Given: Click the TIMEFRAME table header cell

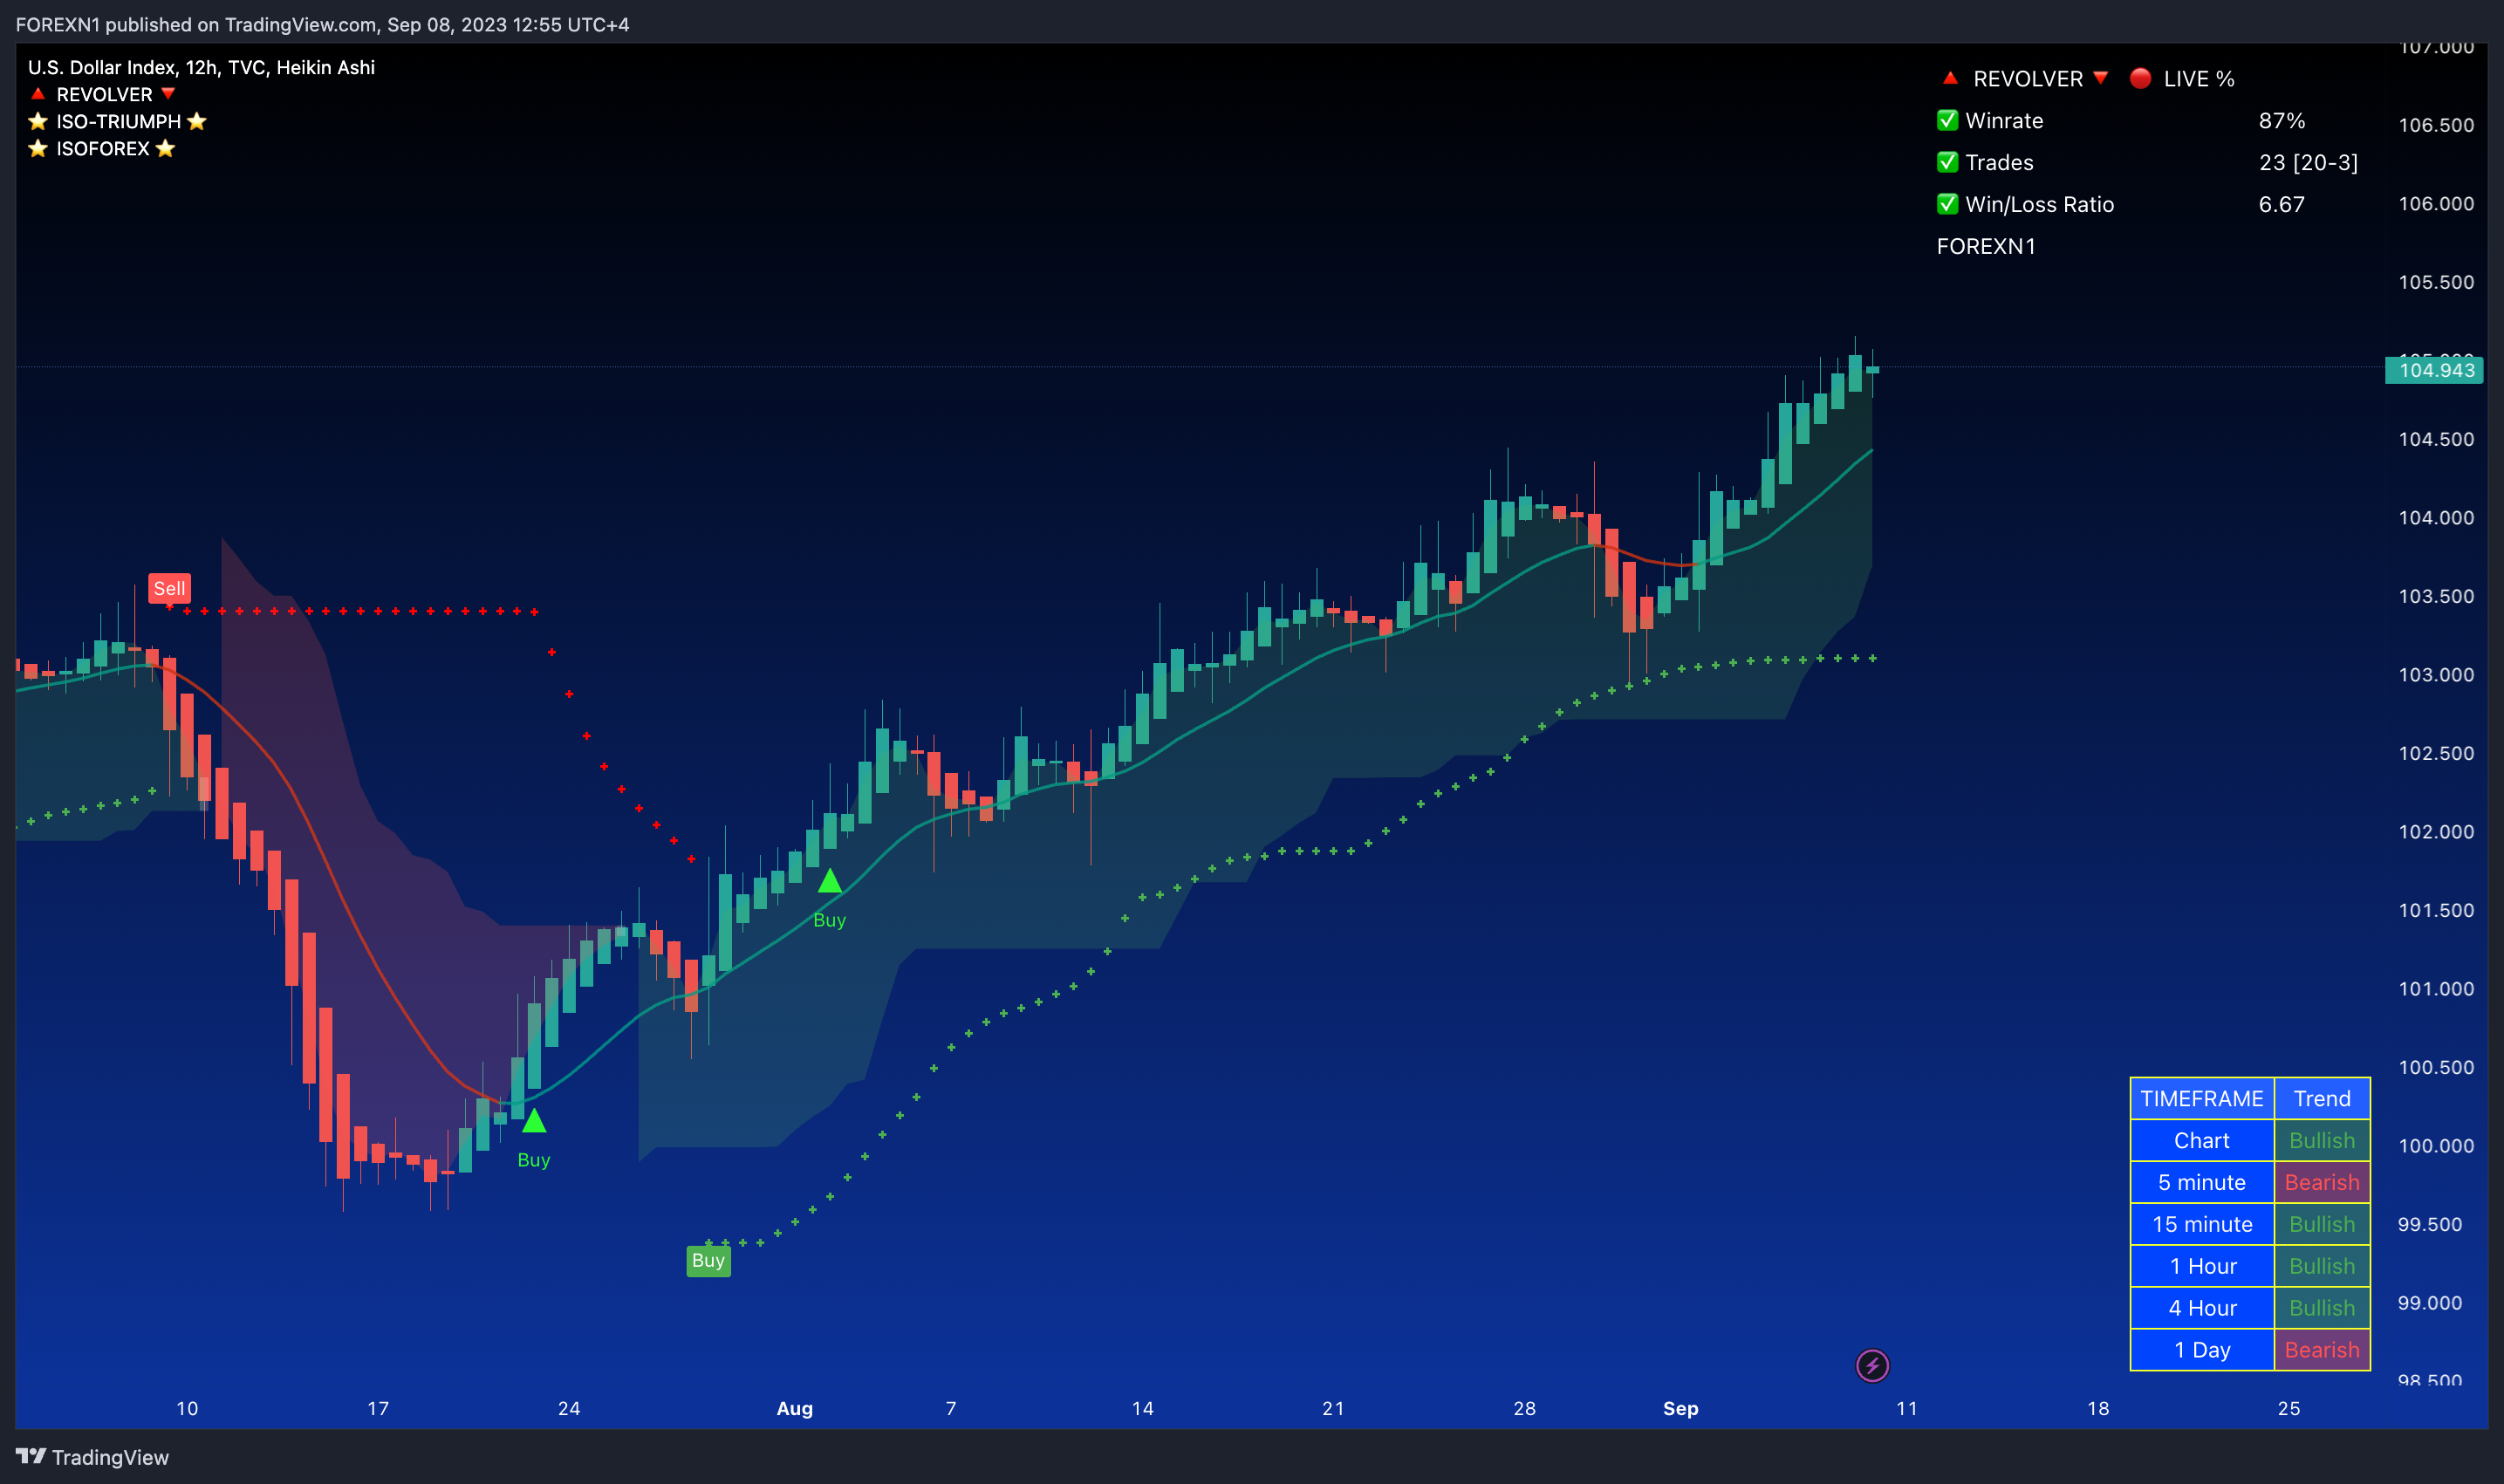Looking at the screenshot, I should click(x=2202, y=1098).
